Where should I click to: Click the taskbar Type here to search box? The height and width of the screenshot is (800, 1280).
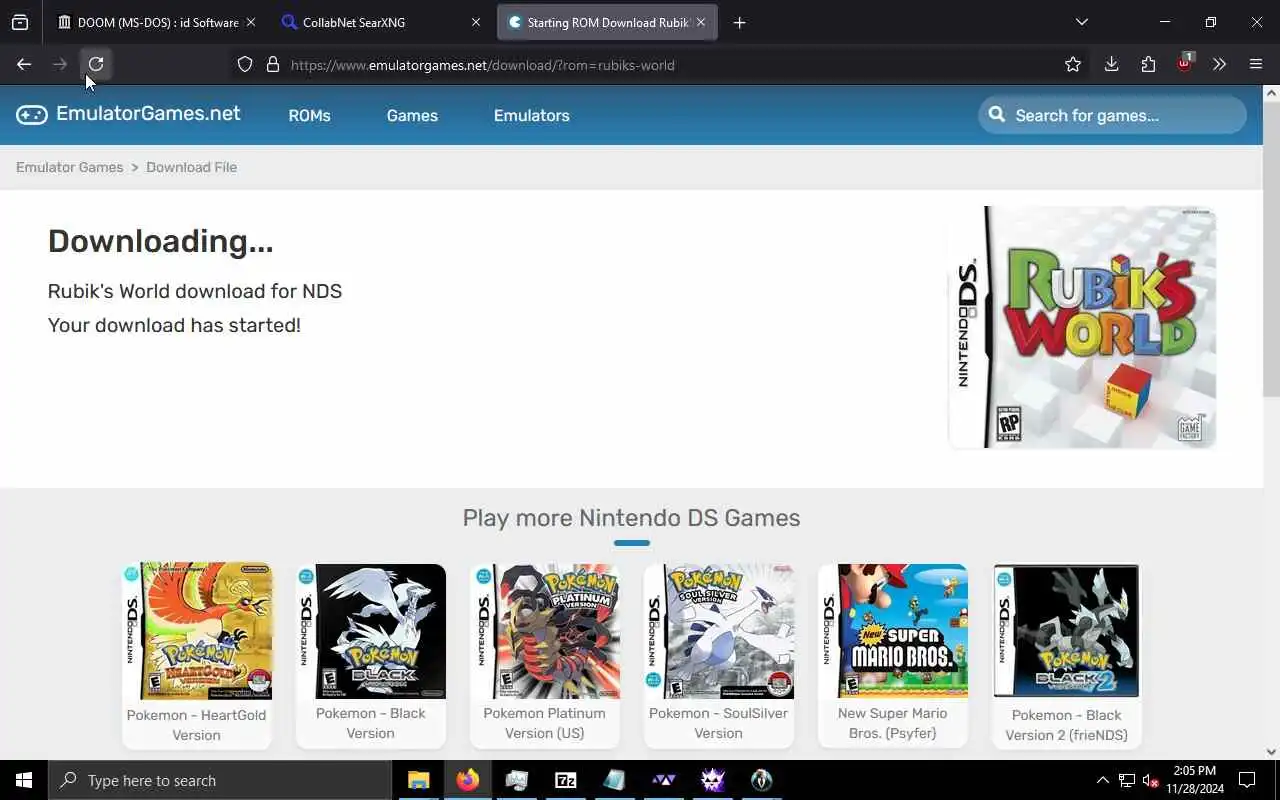pos(220,780)
